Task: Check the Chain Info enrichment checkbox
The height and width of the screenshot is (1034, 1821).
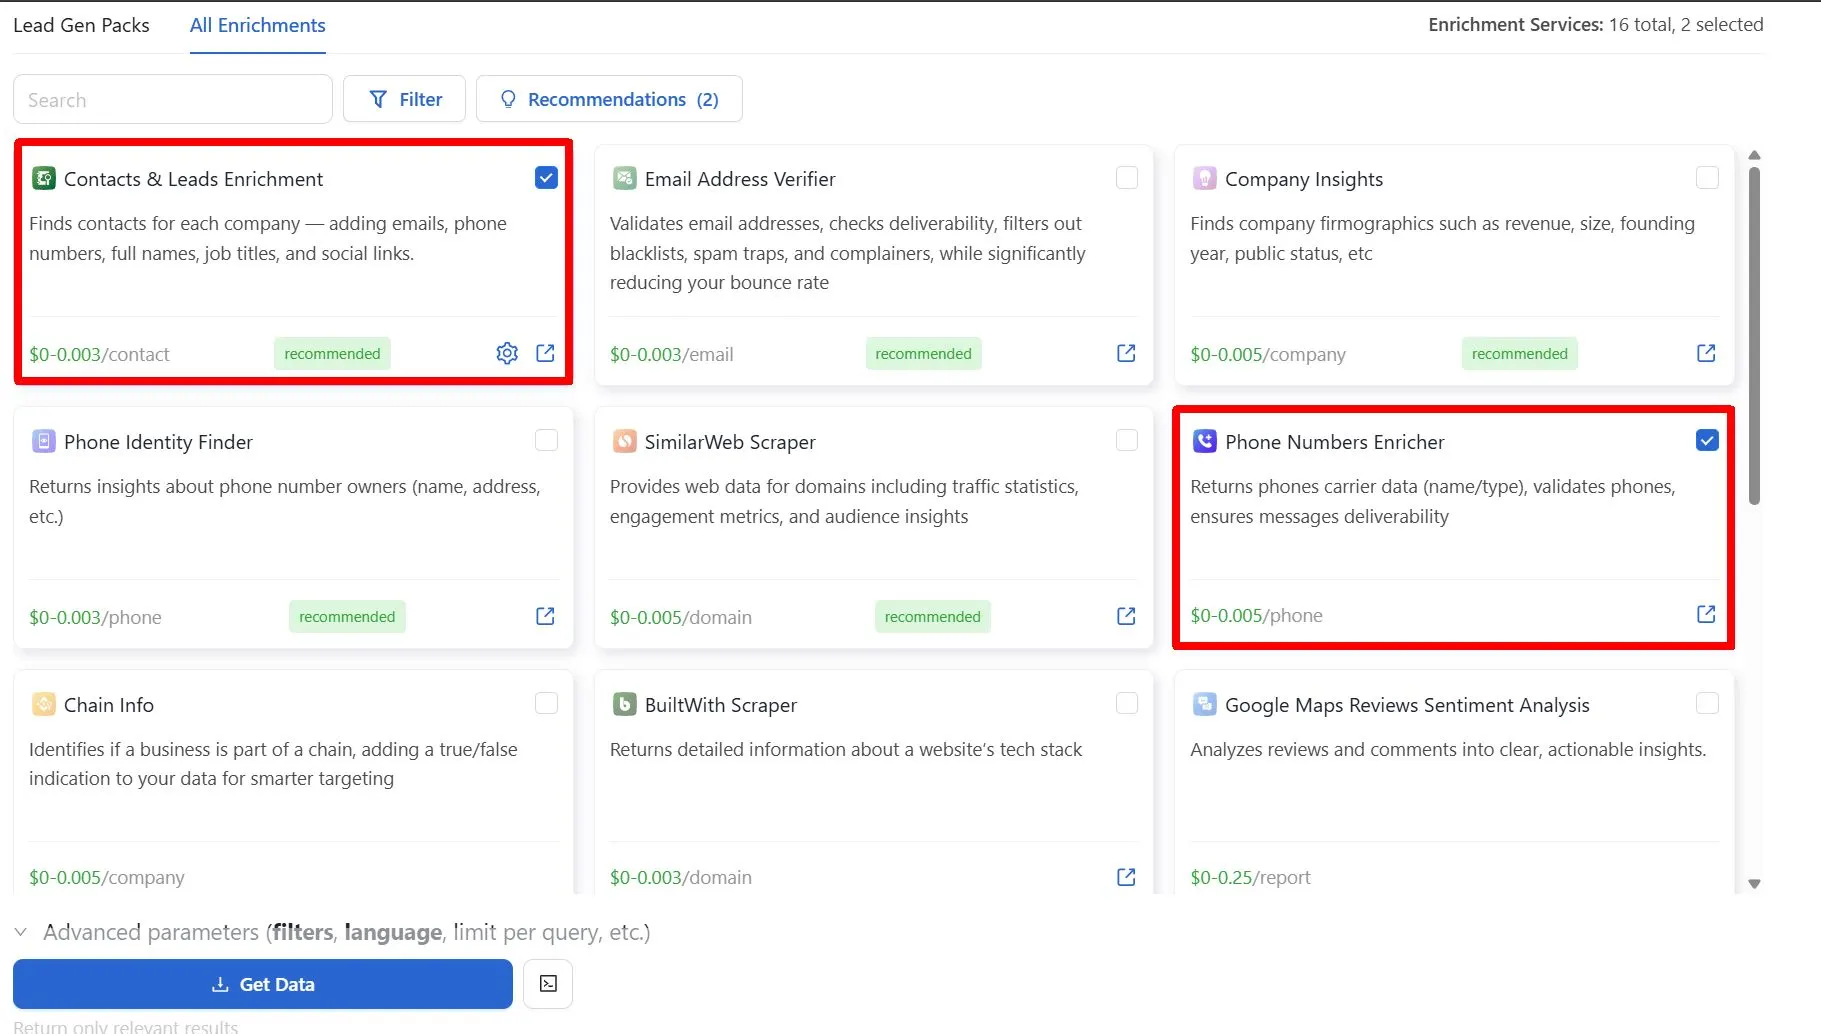Action: tap(546, 703)
